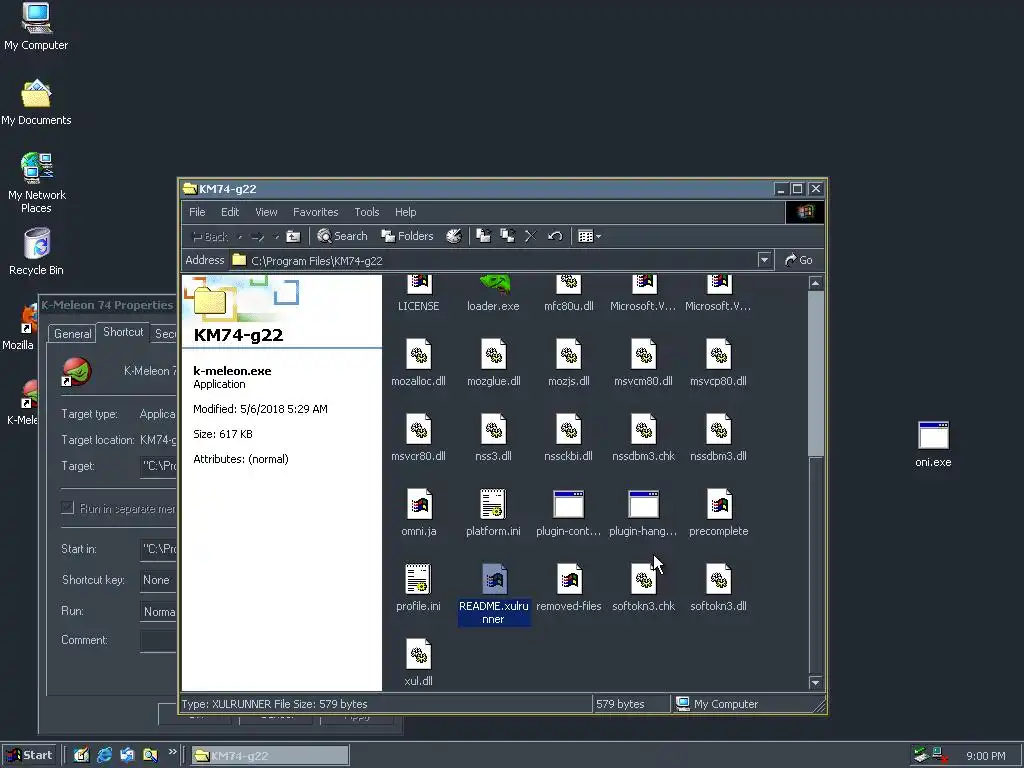Click the Copy To toolbar icon
This screenshot has width=1024, height=768.
pyautogui.click(x=507, y=236)
